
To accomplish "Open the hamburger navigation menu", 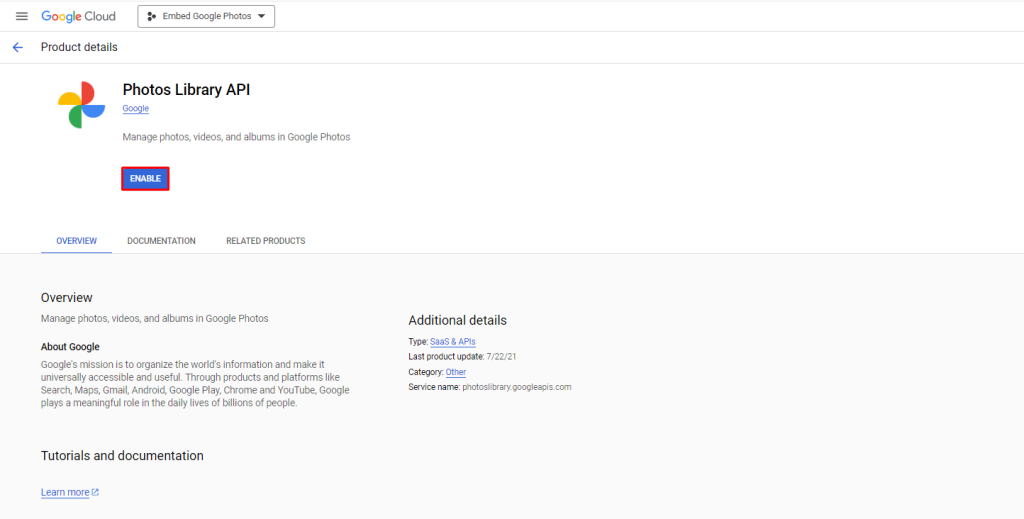I will (22, 16).
